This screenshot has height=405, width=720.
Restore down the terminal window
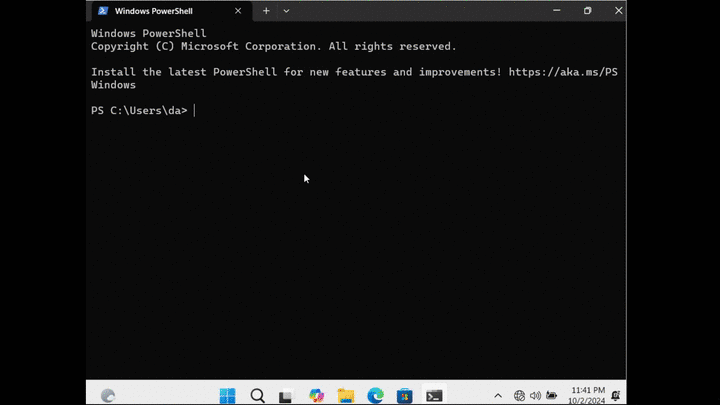pos(587,11)
